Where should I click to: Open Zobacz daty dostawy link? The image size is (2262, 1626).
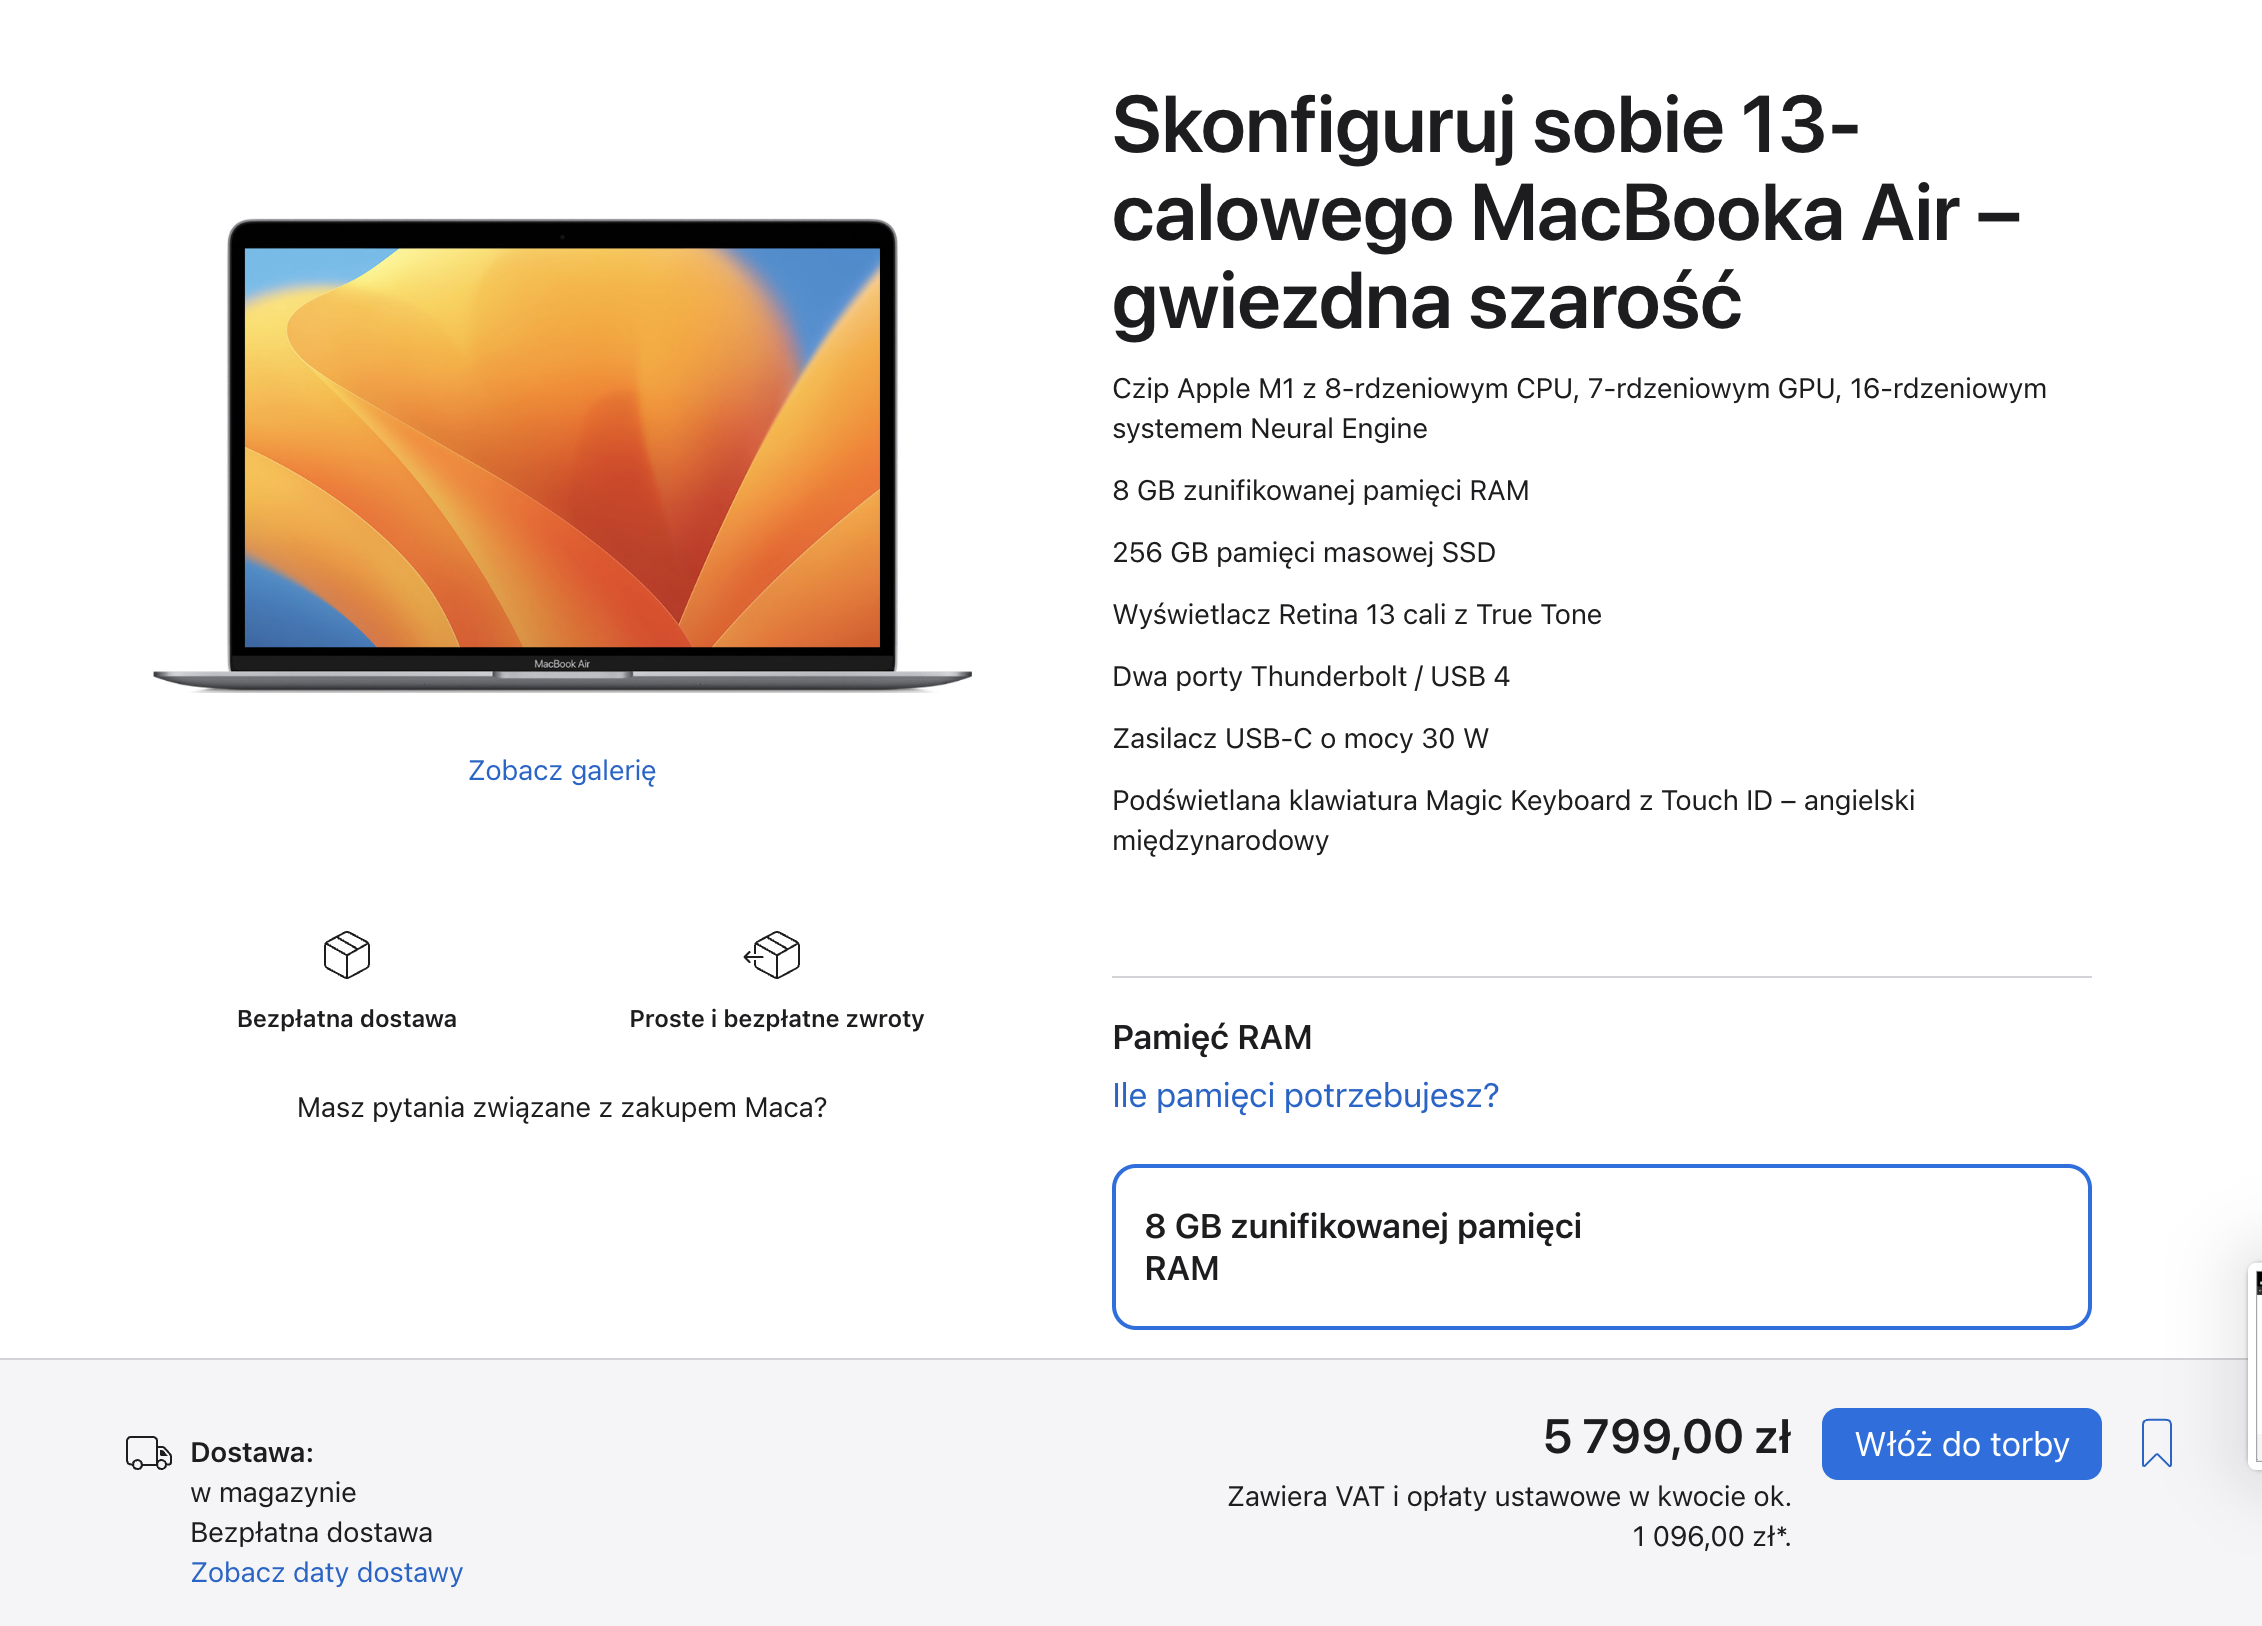point(327,1573)
